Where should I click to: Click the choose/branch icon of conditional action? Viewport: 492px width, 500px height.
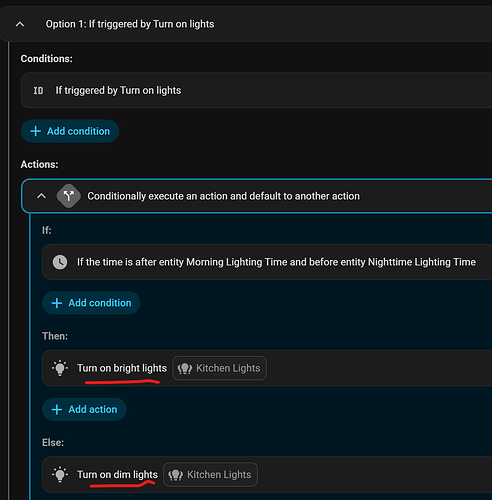[69, 196]
